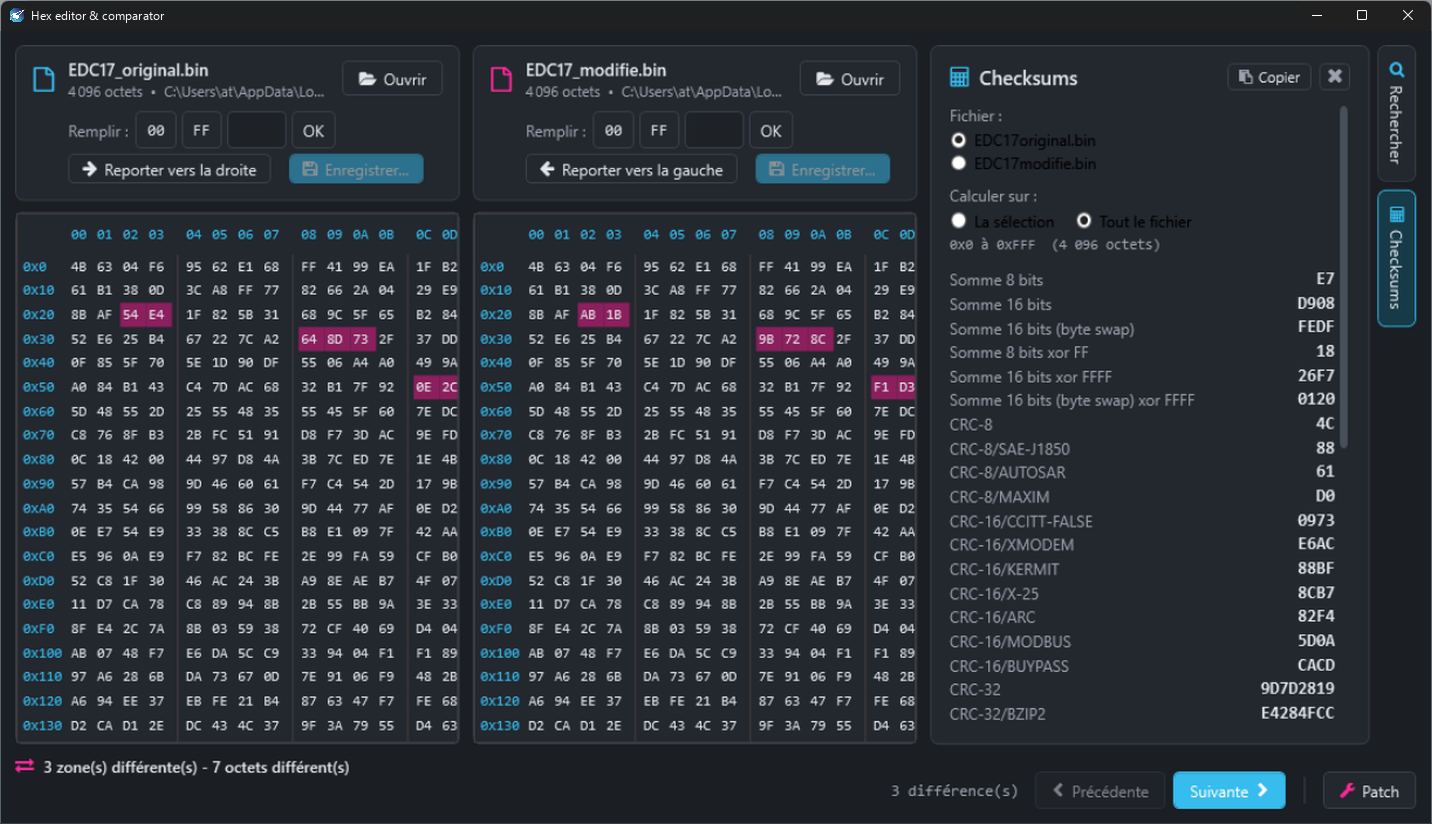Click the Checksums calculator icon in panel header

(959, 78)
